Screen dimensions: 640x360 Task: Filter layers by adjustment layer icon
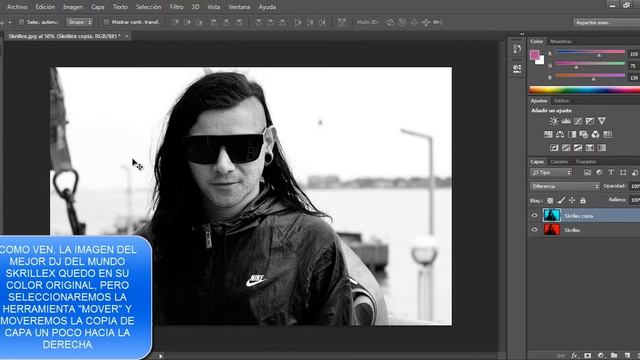pyautogui.click(x=599, y=173)
